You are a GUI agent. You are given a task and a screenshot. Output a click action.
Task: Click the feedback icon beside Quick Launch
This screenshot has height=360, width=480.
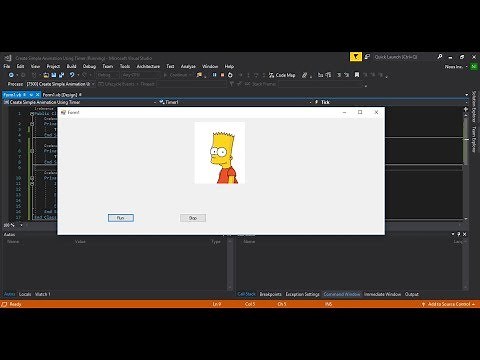point(367,57)
